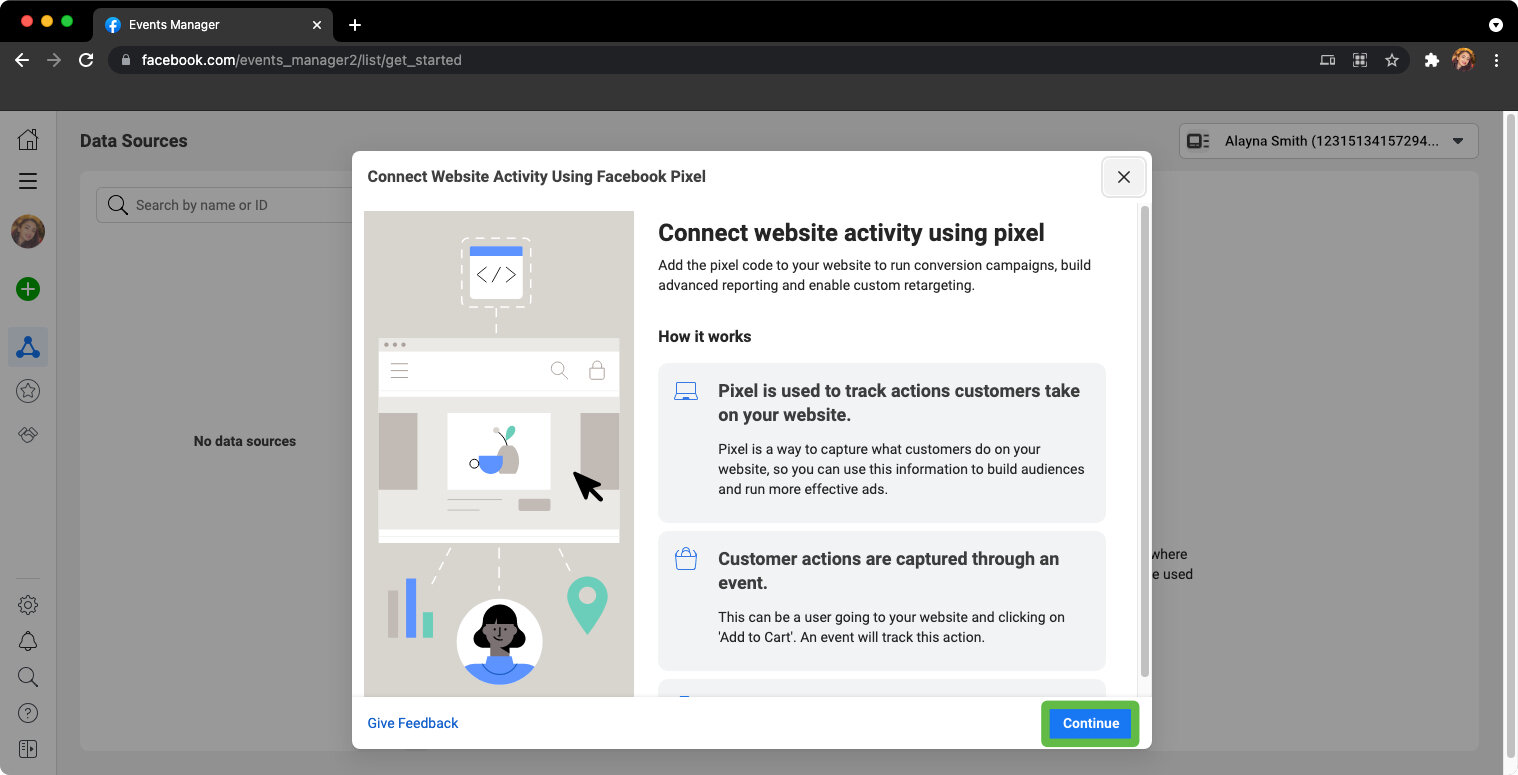
Task: Click the 'No data sources' text
Action: (245, 441)
